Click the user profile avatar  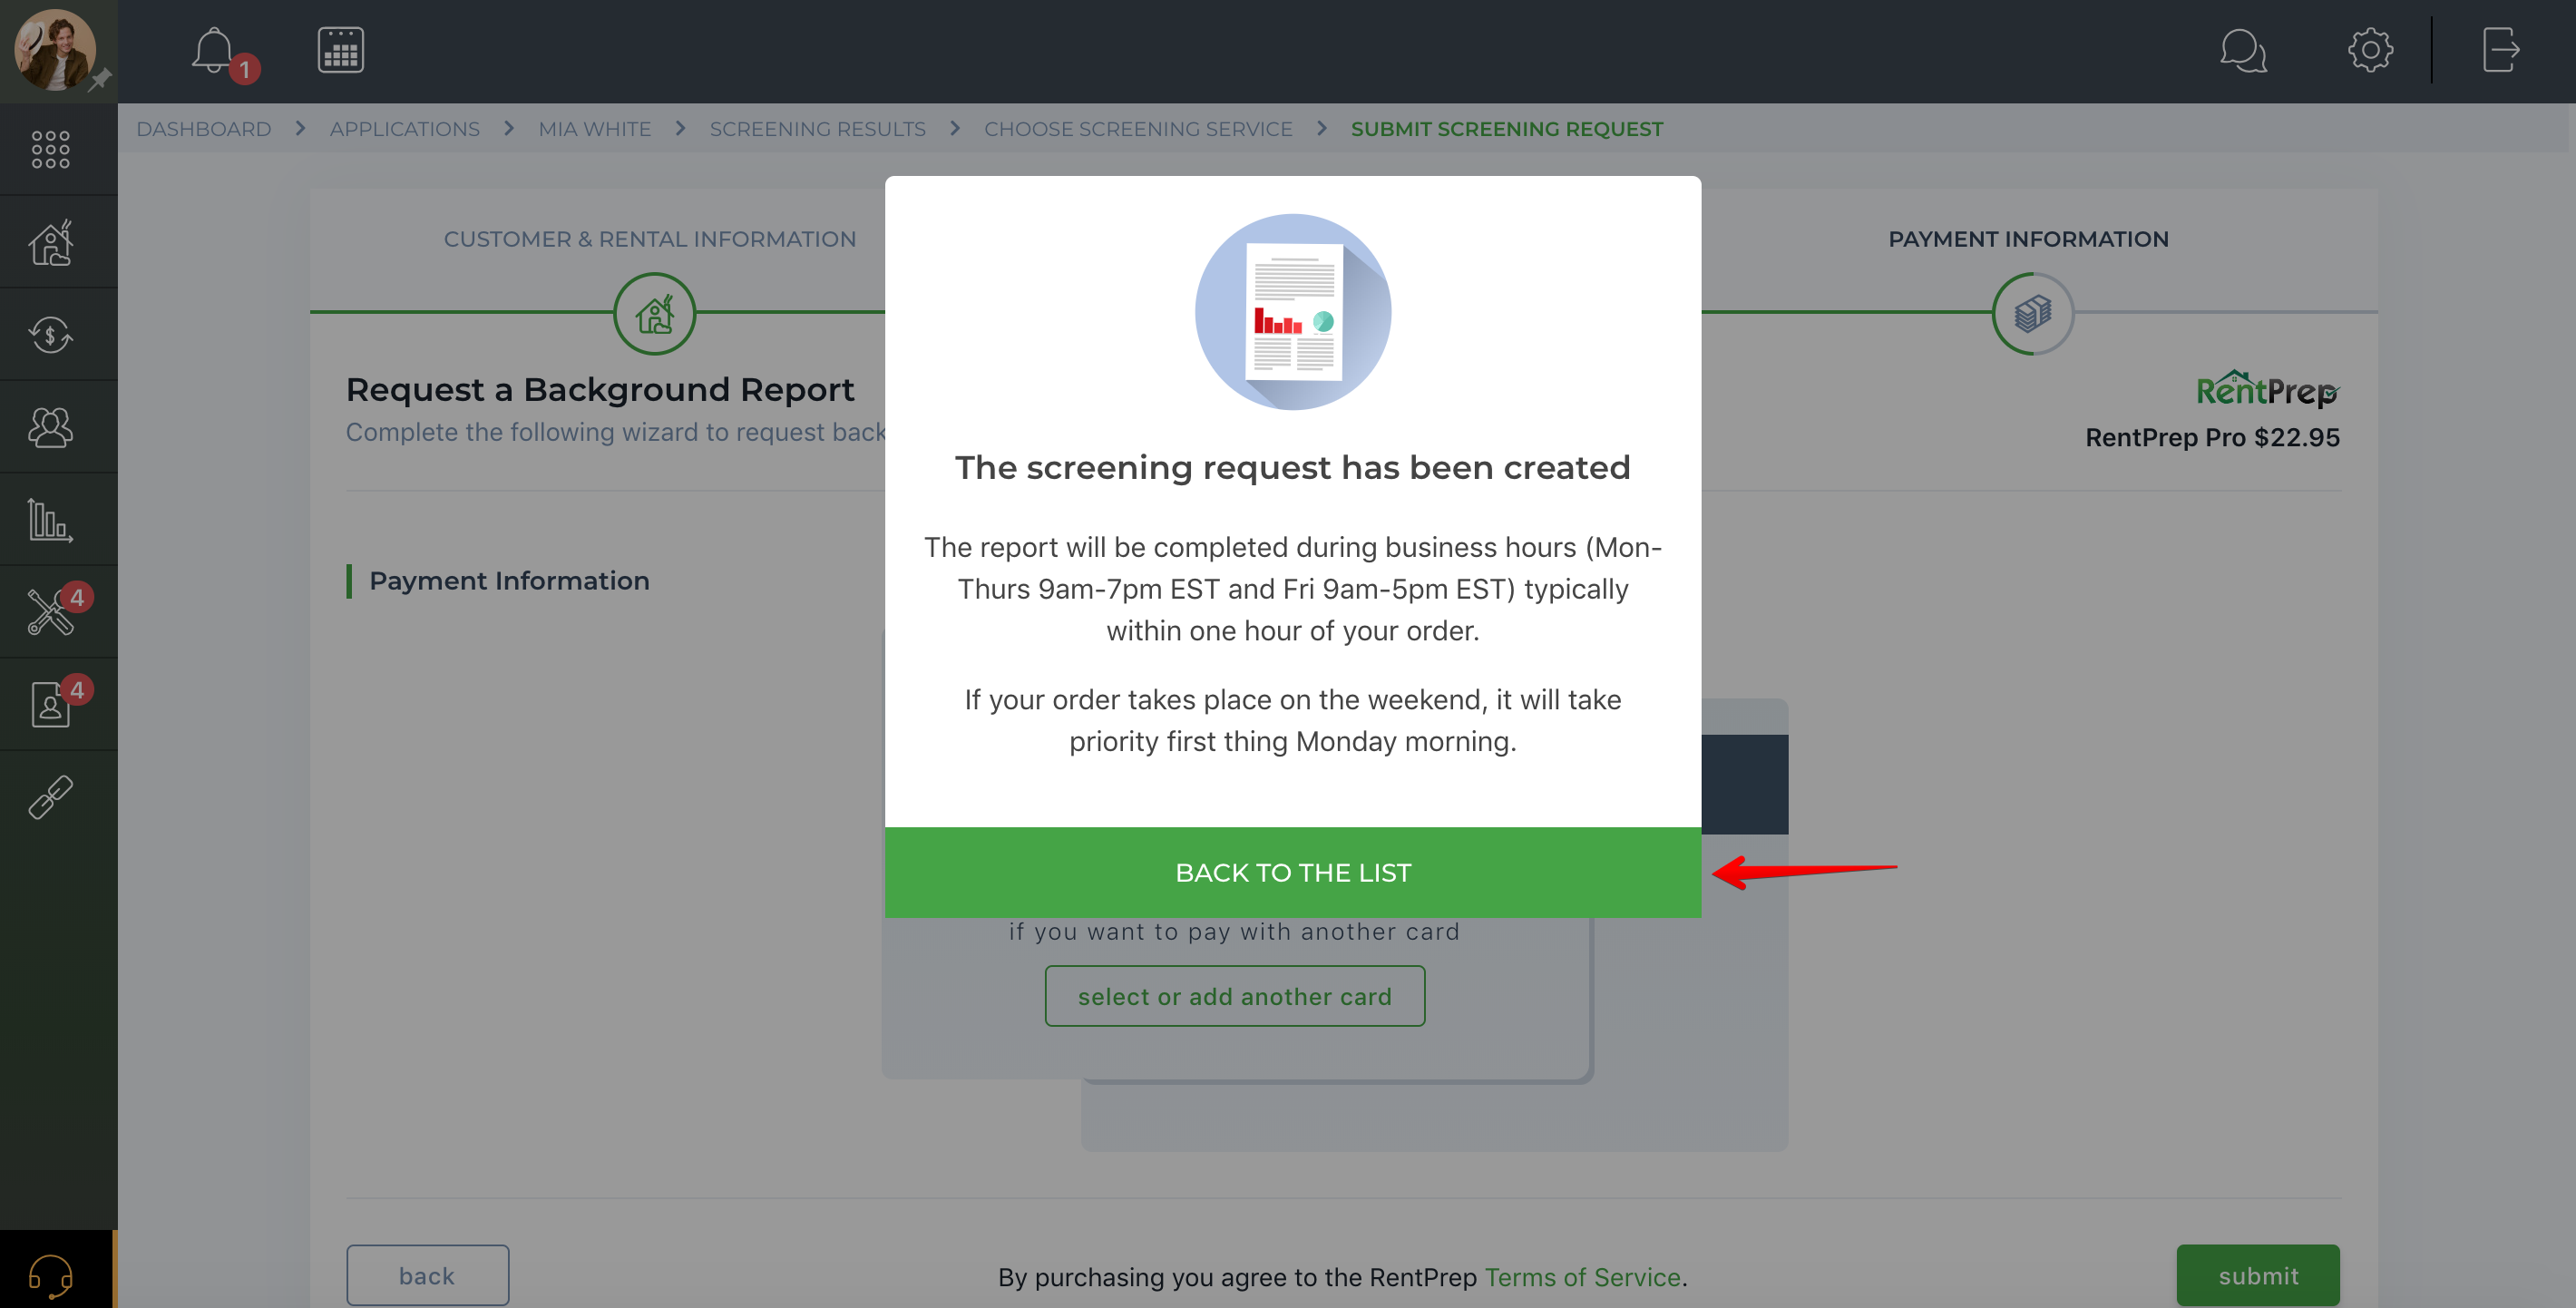tap(55, 50)
